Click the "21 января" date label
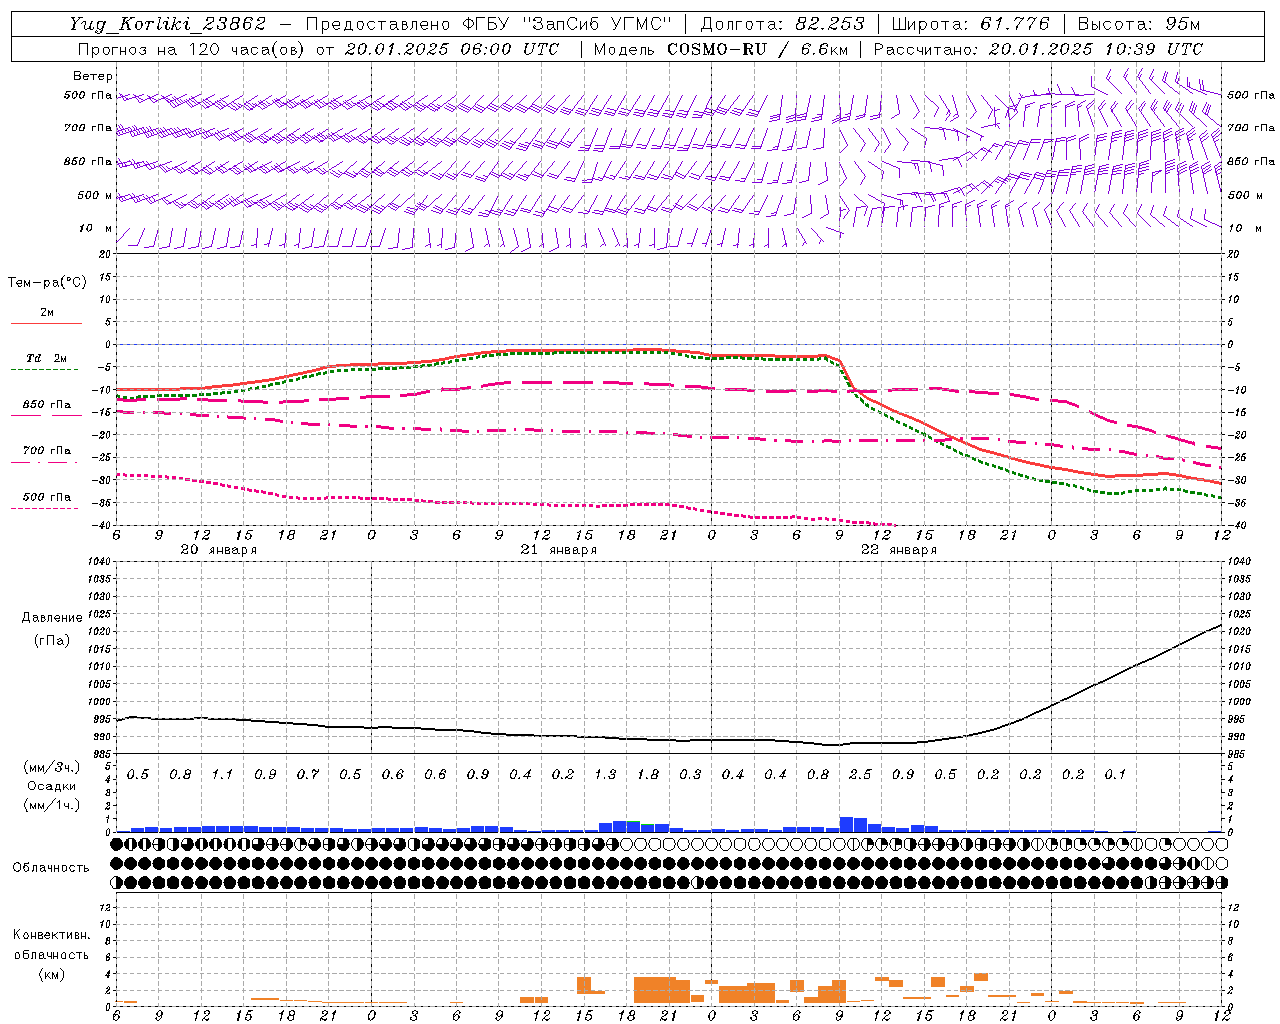 [558, 550]
